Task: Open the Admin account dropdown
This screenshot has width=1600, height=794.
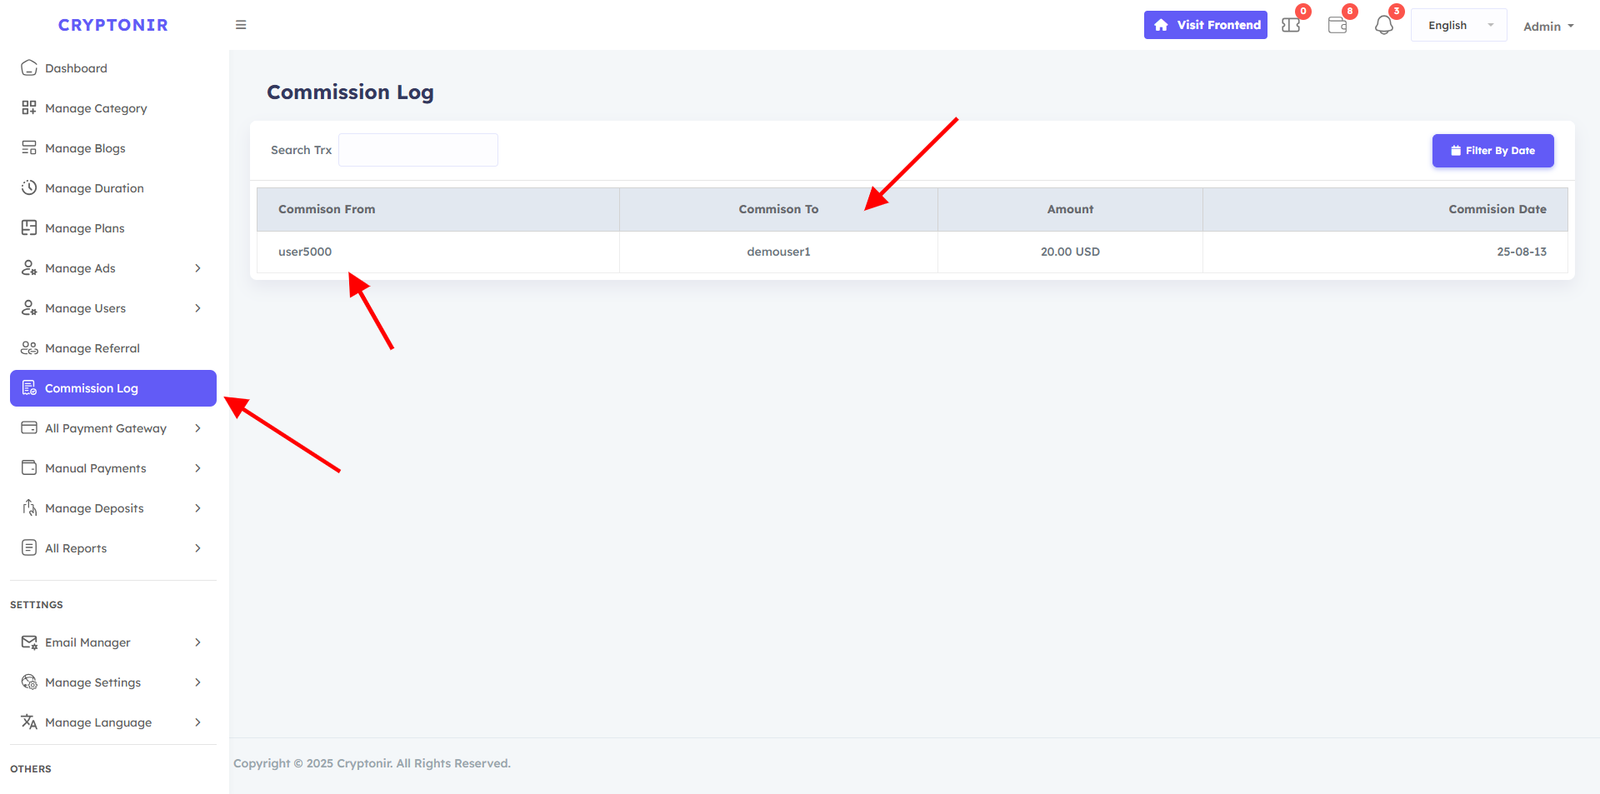Action: (x=1548, y=26)
